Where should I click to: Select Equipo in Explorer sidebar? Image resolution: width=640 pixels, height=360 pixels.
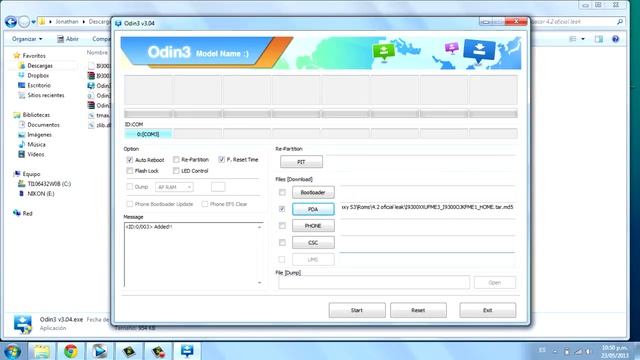coord(31,174)
